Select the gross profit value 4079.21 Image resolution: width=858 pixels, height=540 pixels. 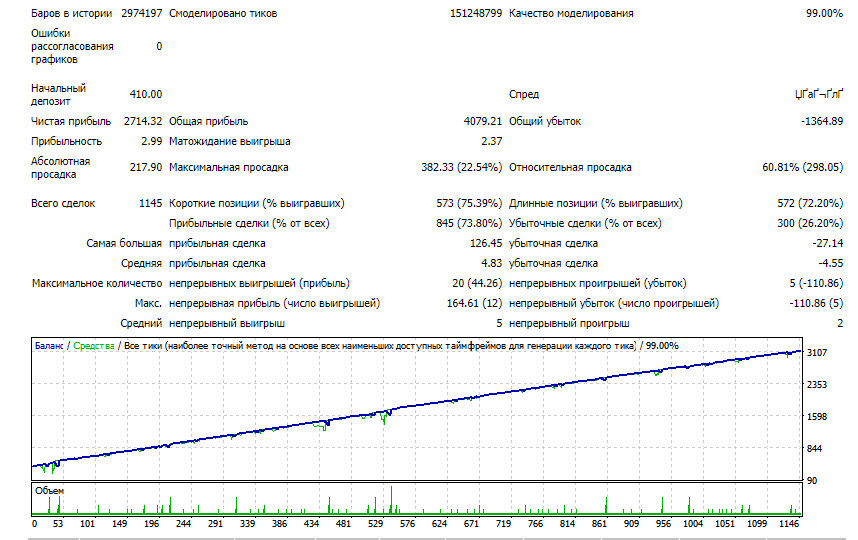pyautogui.click(x=483, y=121)
